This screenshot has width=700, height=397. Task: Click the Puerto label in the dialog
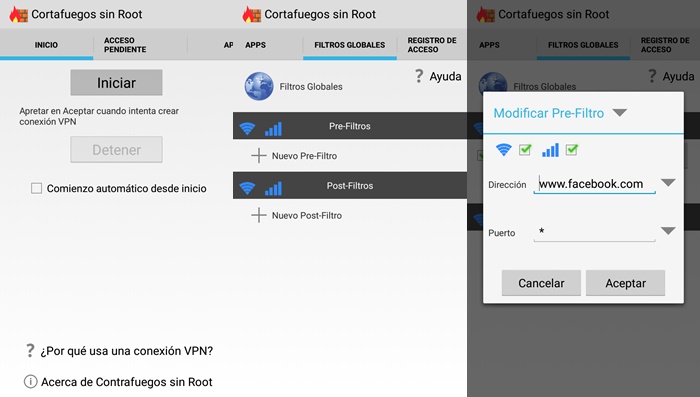point(501,233)
